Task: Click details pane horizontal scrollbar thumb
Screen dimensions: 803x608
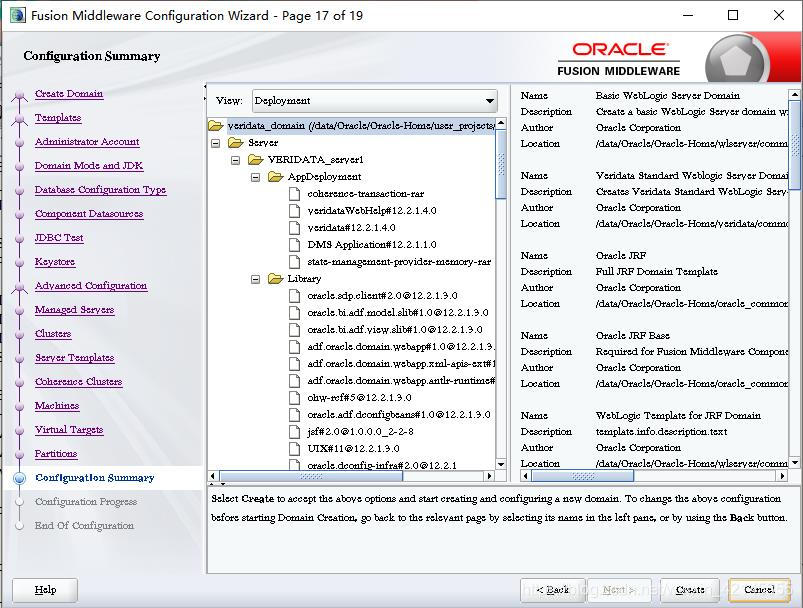Action: [x=583, y=476]
